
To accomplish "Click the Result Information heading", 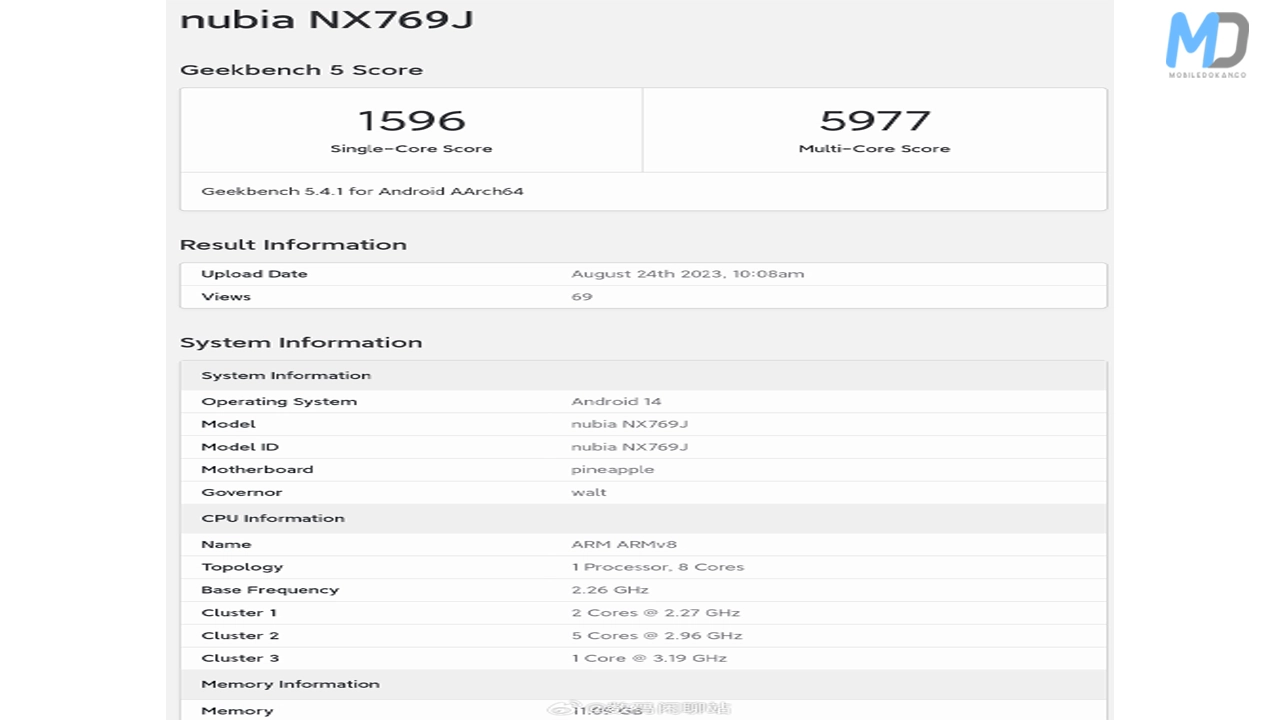I will coord(293,245).
